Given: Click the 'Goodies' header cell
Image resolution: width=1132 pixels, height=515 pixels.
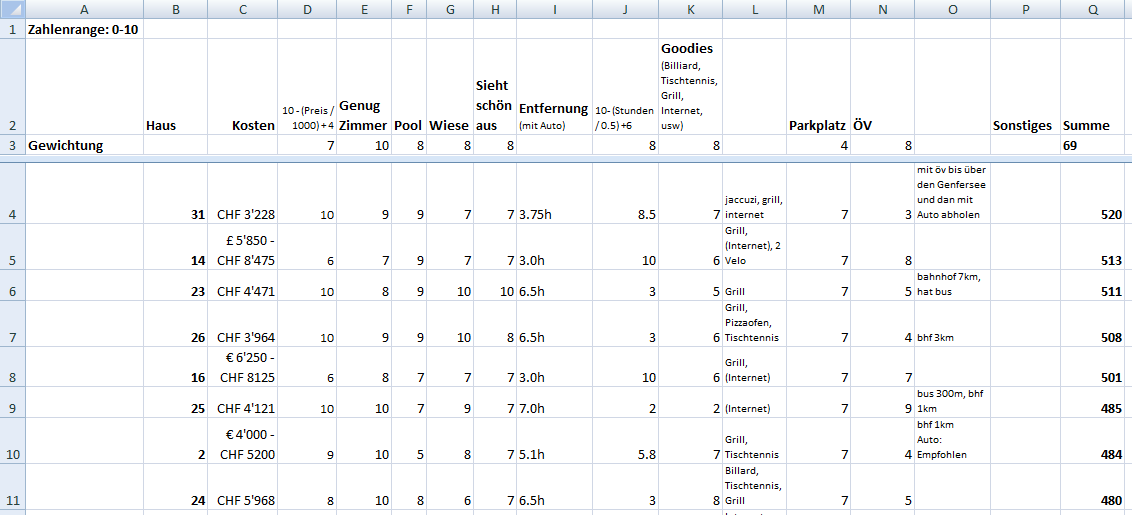Looking at the screenshot, I should coord(690,85).
